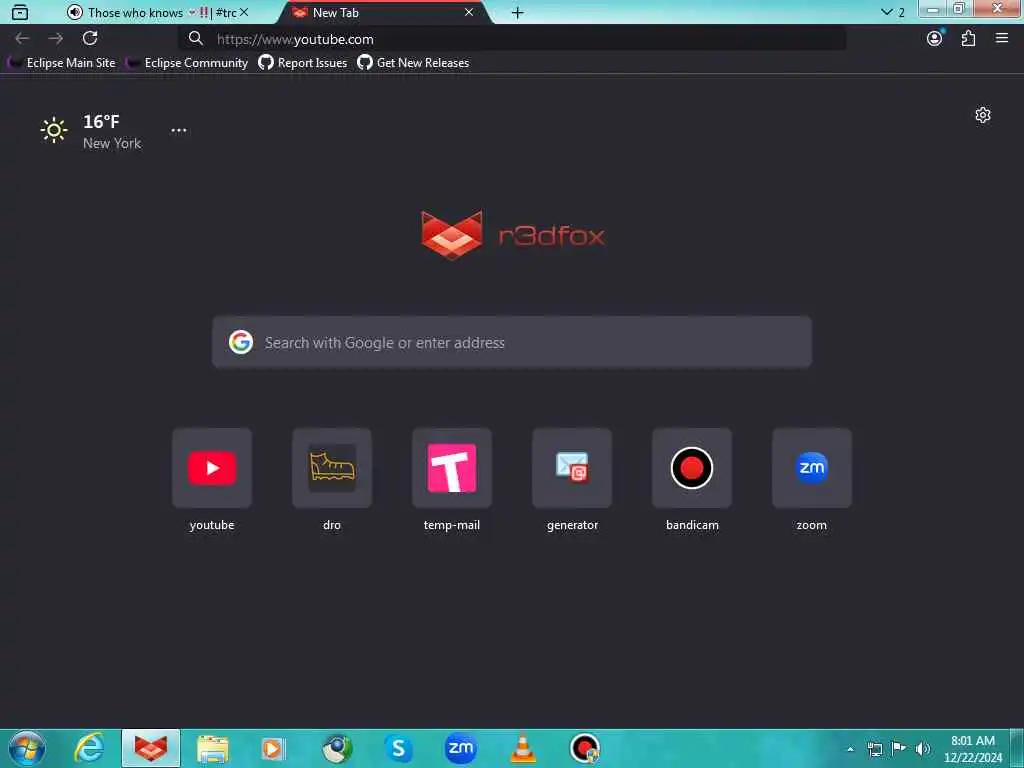Click the r3dfox taskbar button

151,748
